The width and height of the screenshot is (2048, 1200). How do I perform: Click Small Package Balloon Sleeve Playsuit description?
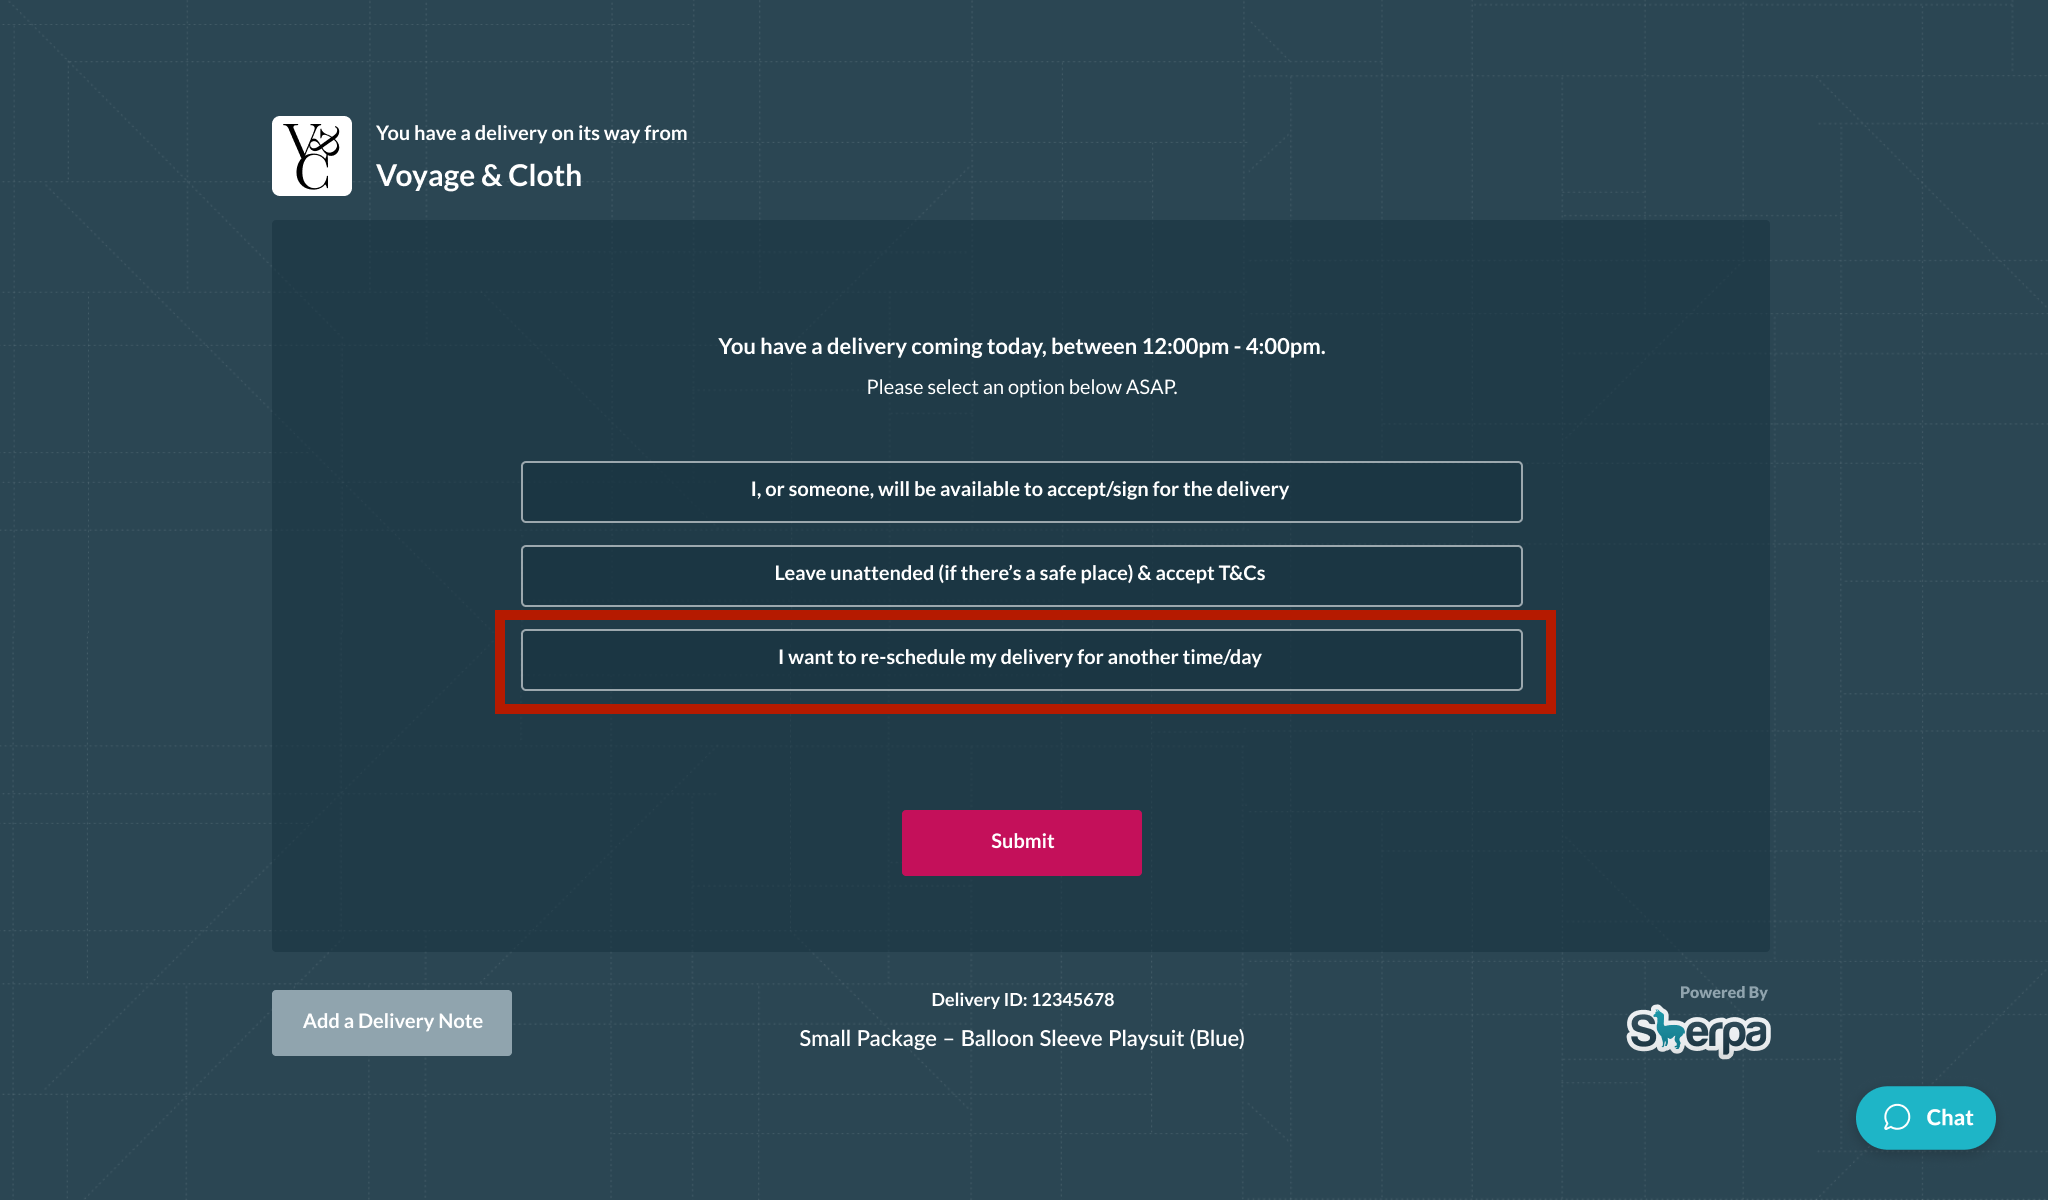click(x=1021, y=1039)
